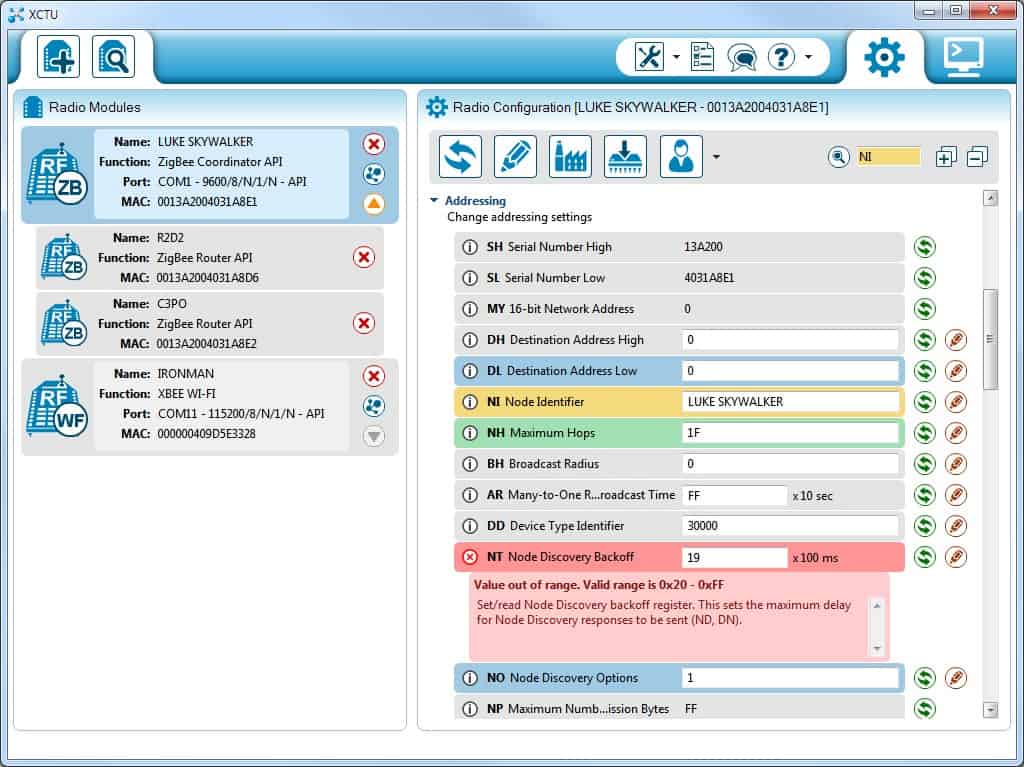Write NO Node Discovery Options setting
1024x767 pixels.
[956, 677]
